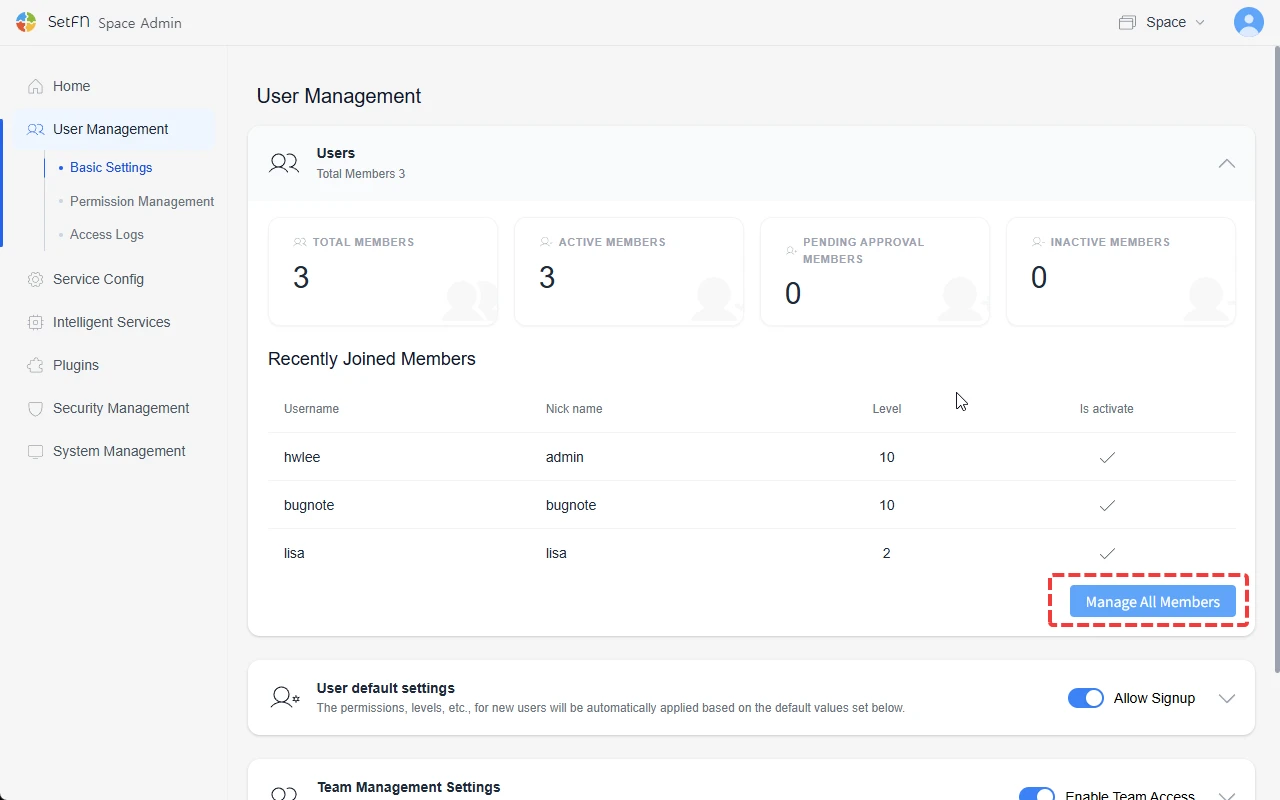Click the Intelligent Services chip icon
1280x800 pixels.
tap(36, 322)
